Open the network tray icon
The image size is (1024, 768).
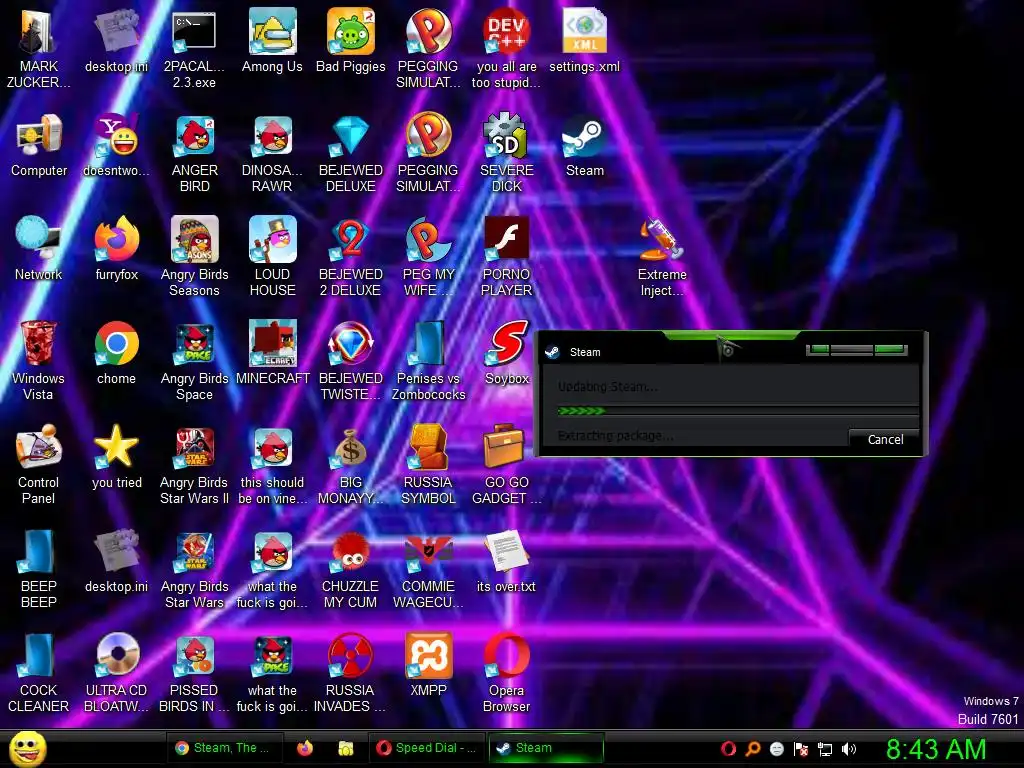click(x=825, y=749)
